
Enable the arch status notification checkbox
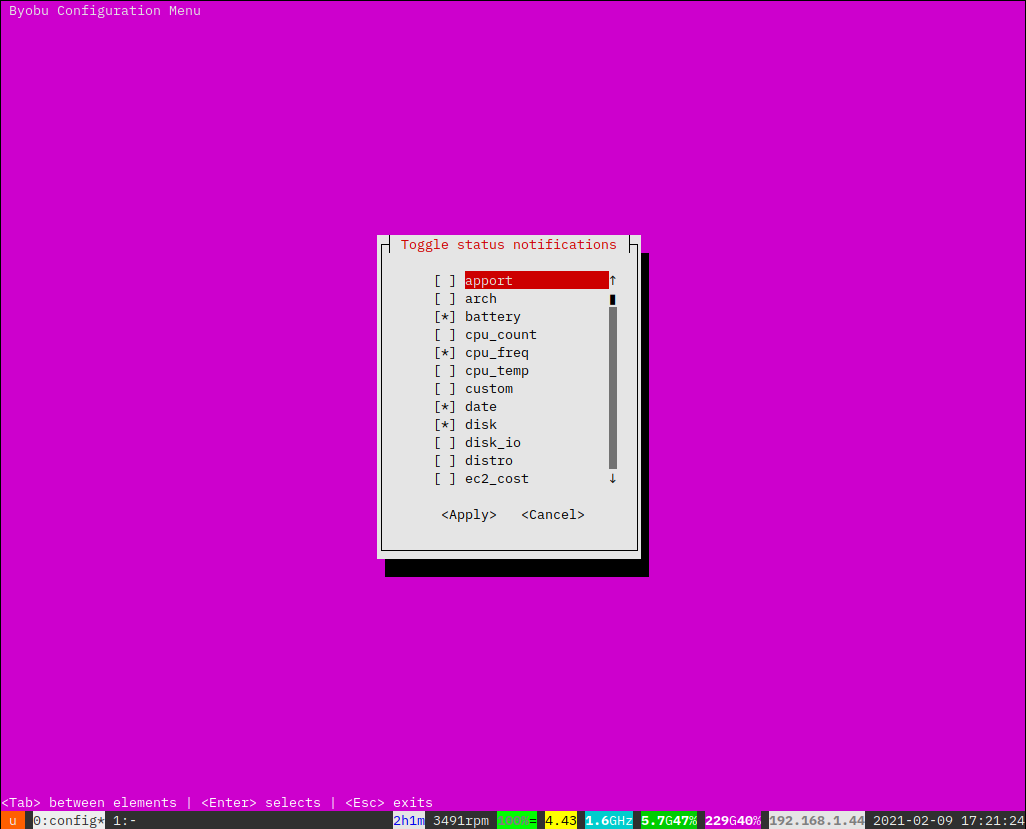445,299
